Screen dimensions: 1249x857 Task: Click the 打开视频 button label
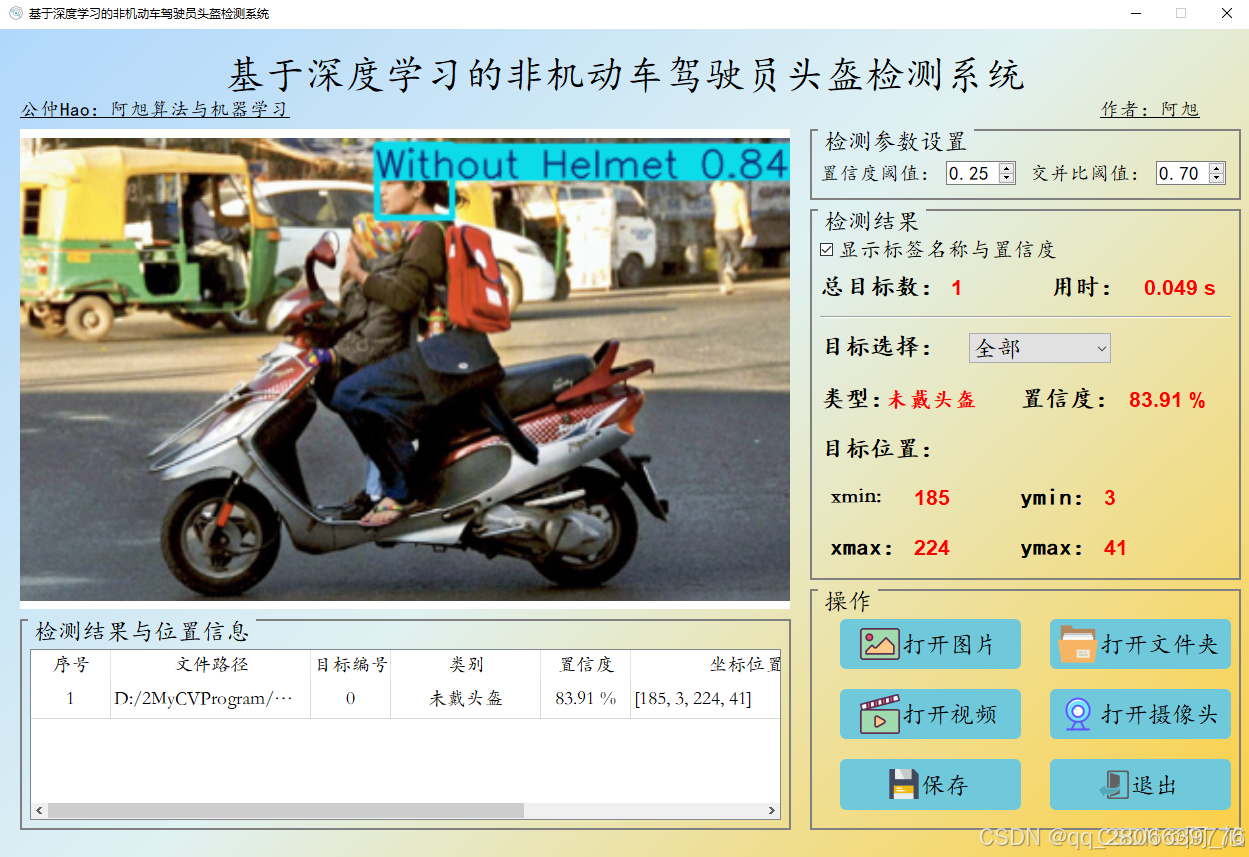949,715
